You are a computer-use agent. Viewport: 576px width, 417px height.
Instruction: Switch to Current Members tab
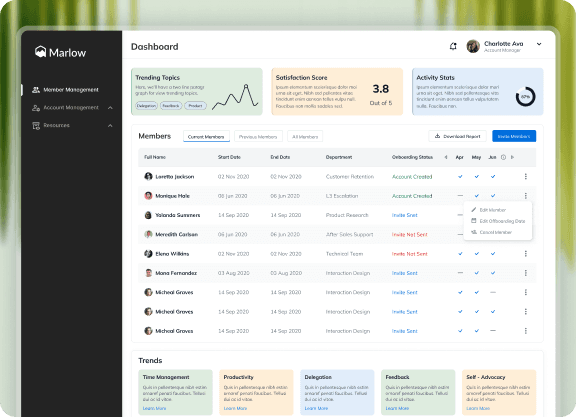click(206, 136)
